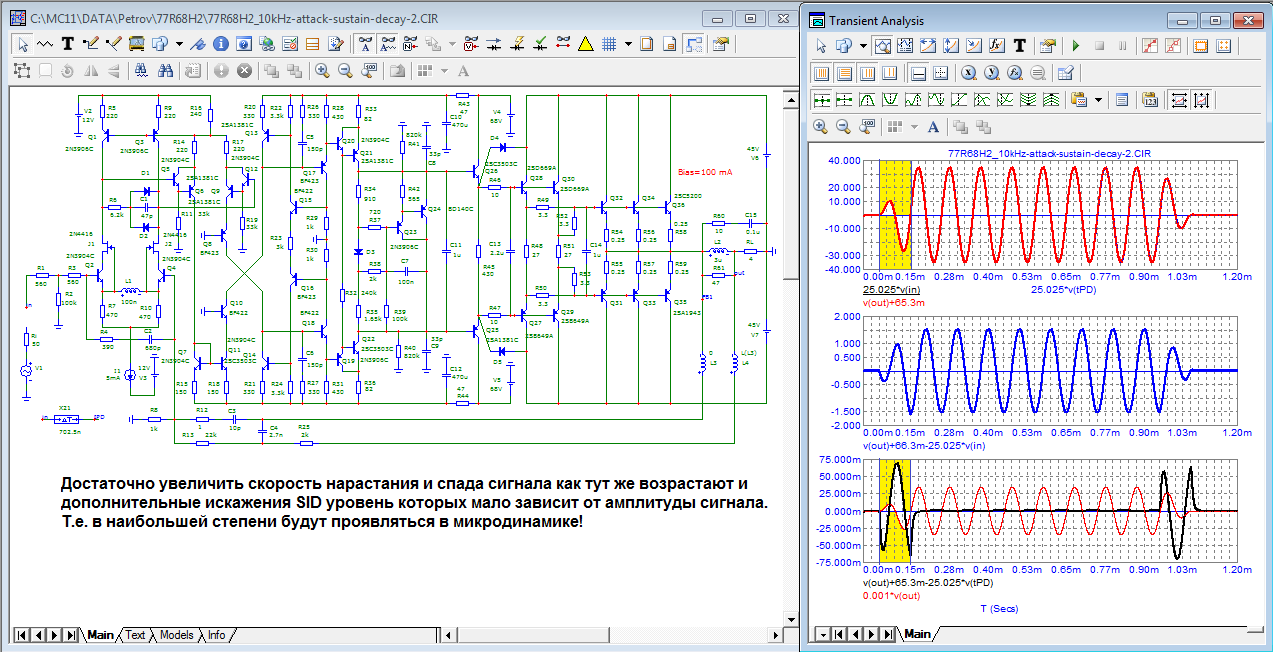Click the 25.025*v(in) waveform label
This screenshot has width=1273, height=652.
pos(891,290)
